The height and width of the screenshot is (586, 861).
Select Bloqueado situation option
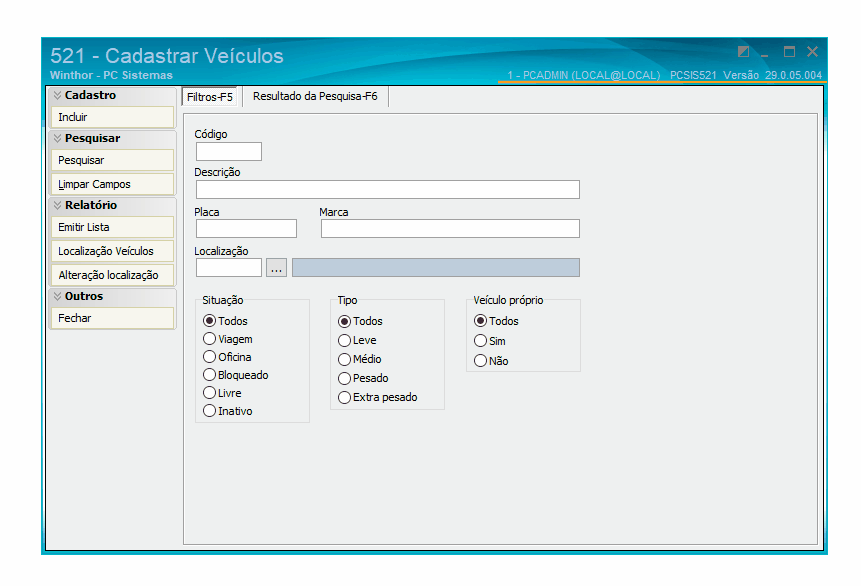[236, 375]
